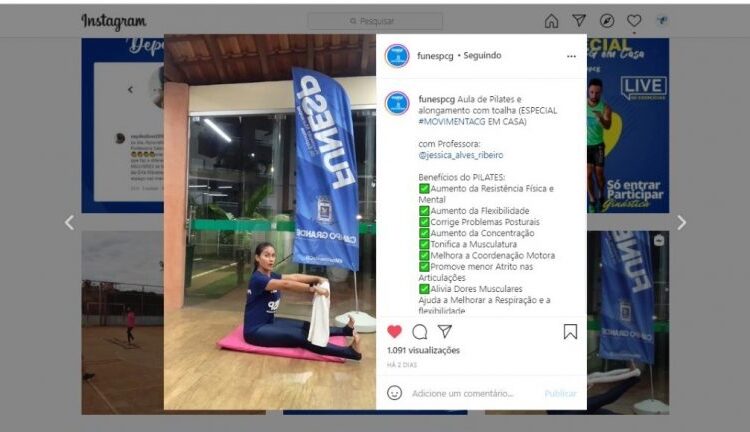750x432 pixels.
Task: Open the three-dot post options menu
Action: coord(571,56)
